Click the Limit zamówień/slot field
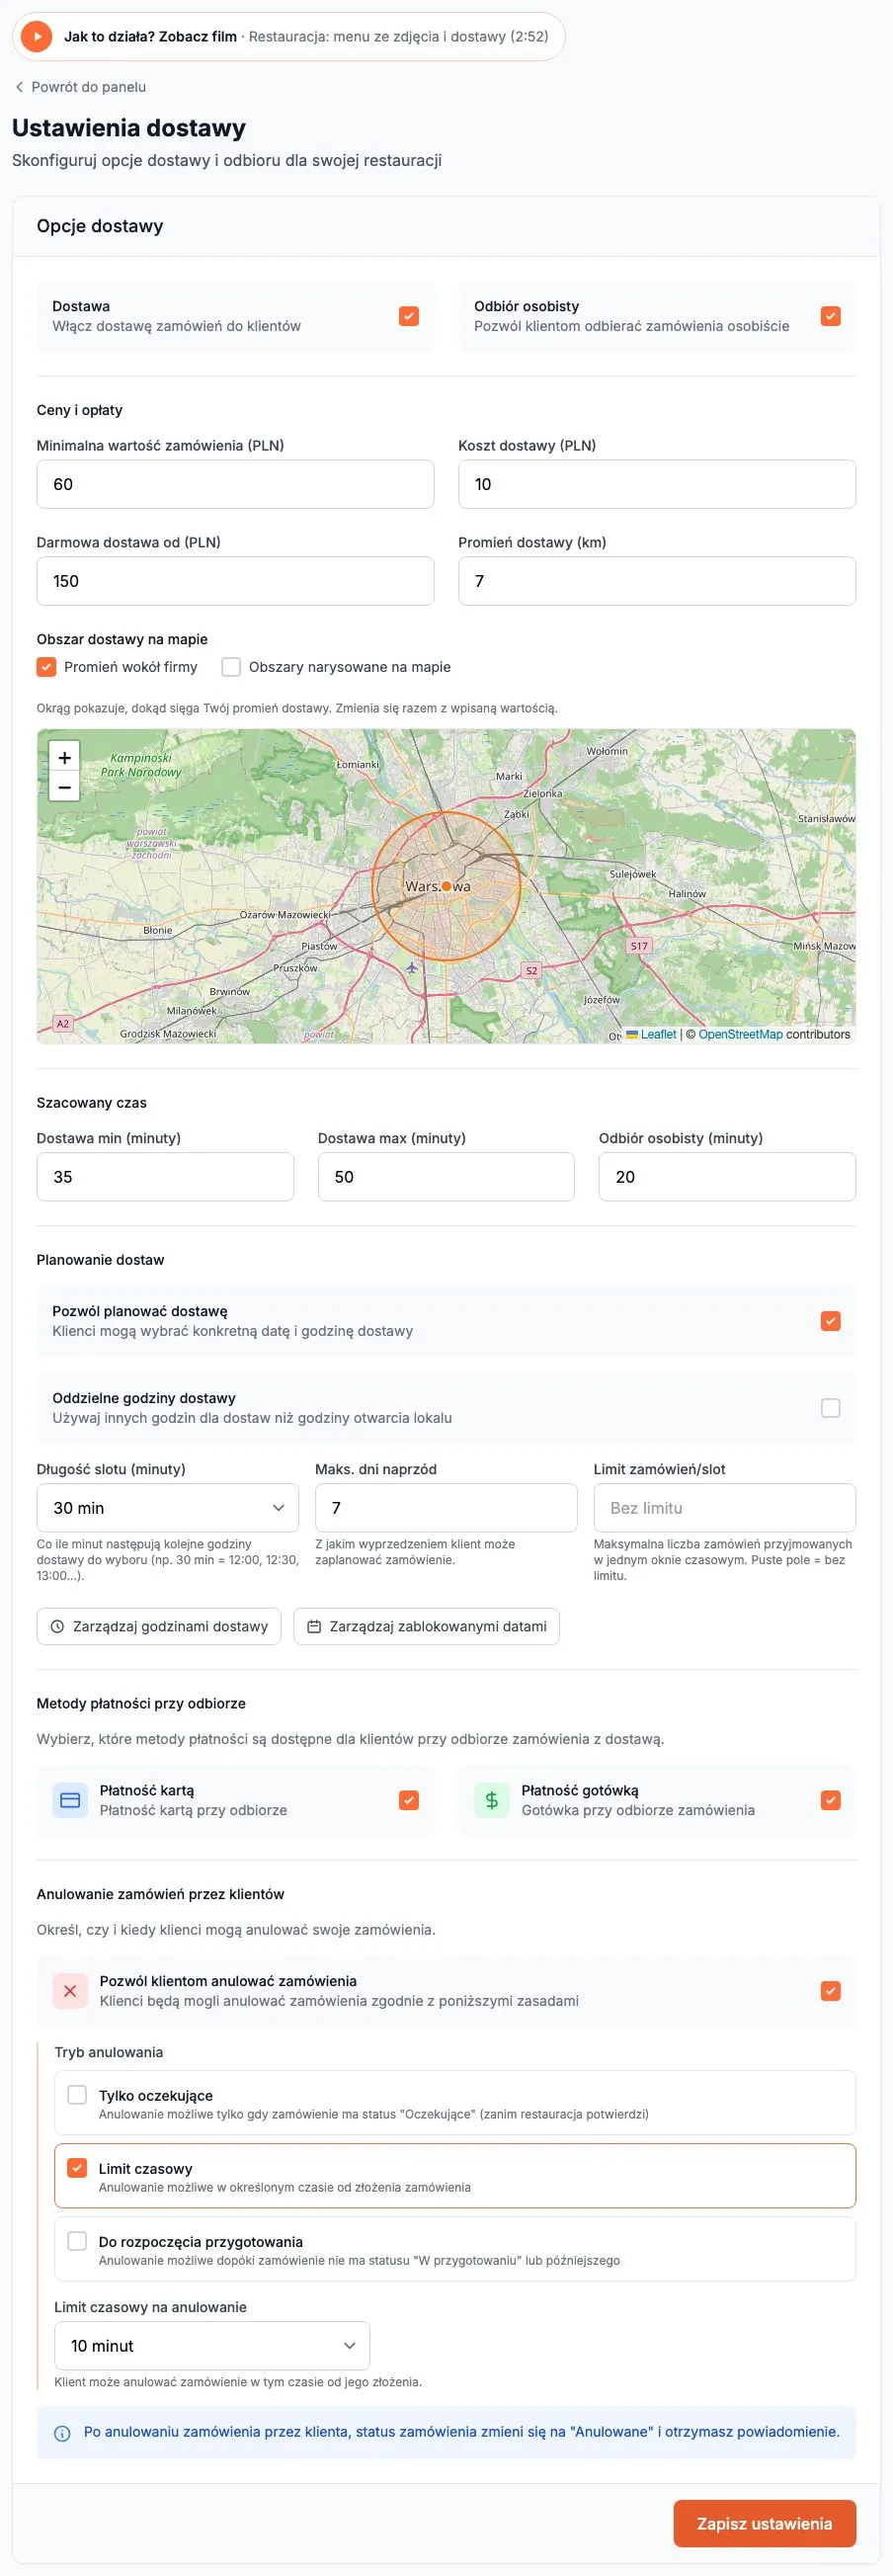This screenshot has height=2576, width=893. pos(725,1508)
